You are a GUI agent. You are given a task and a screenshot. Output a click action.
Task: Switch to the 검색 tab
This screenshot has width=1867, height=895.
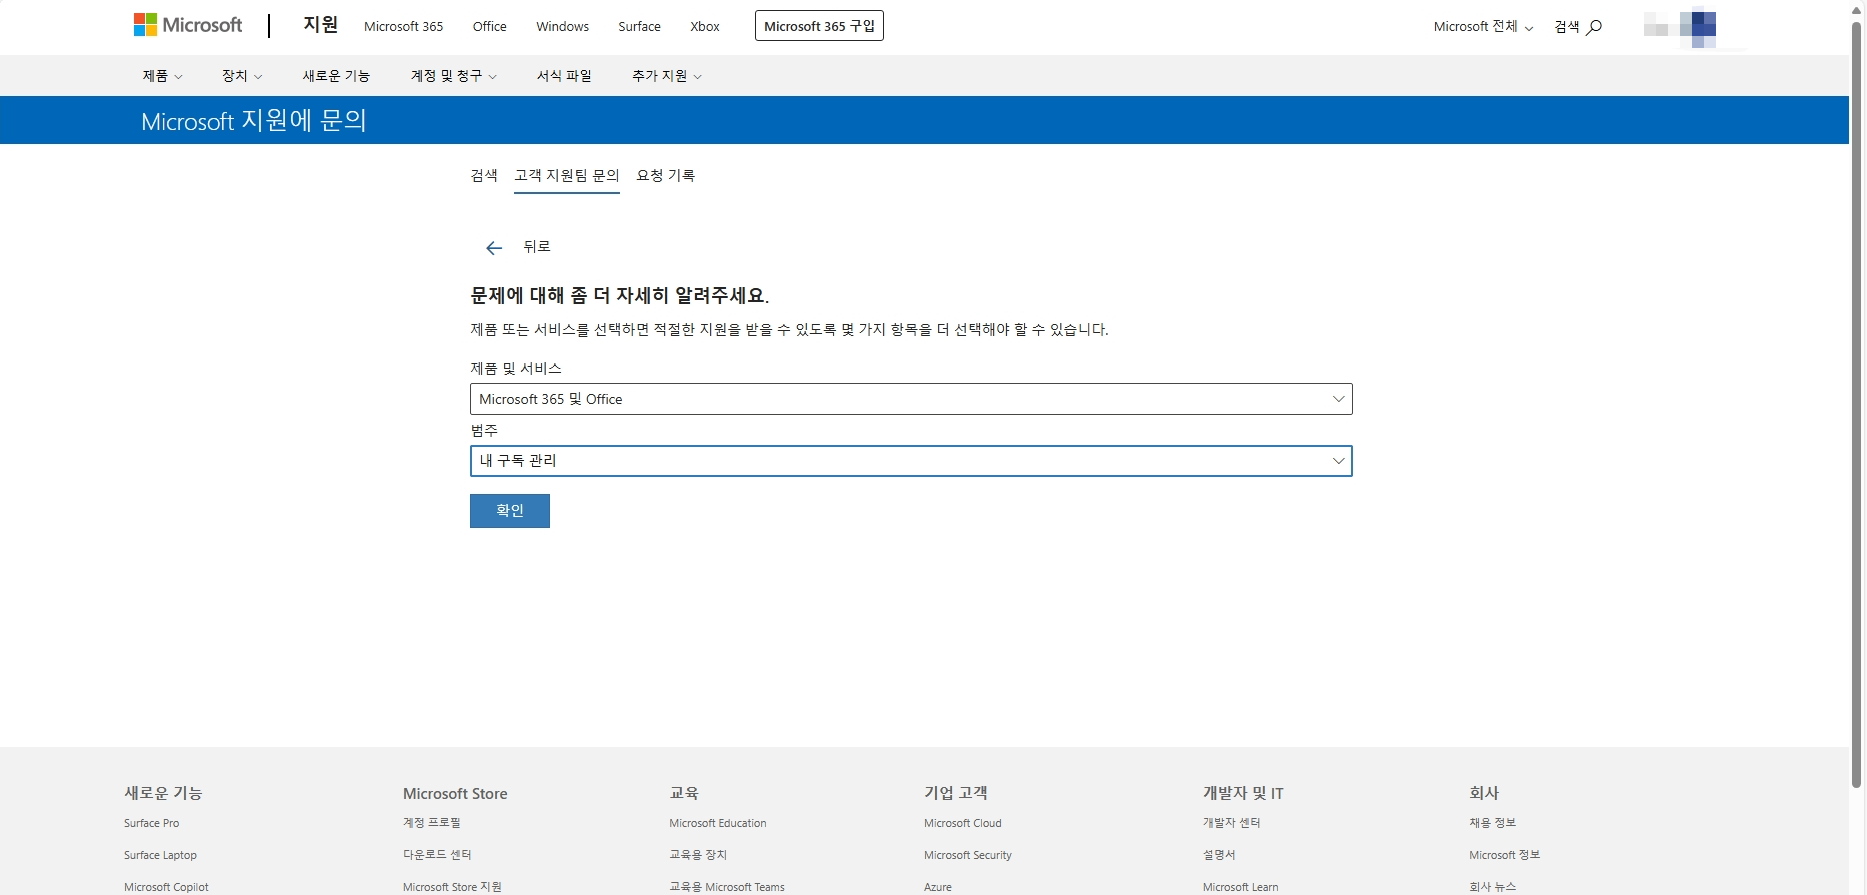click(484, 175)
